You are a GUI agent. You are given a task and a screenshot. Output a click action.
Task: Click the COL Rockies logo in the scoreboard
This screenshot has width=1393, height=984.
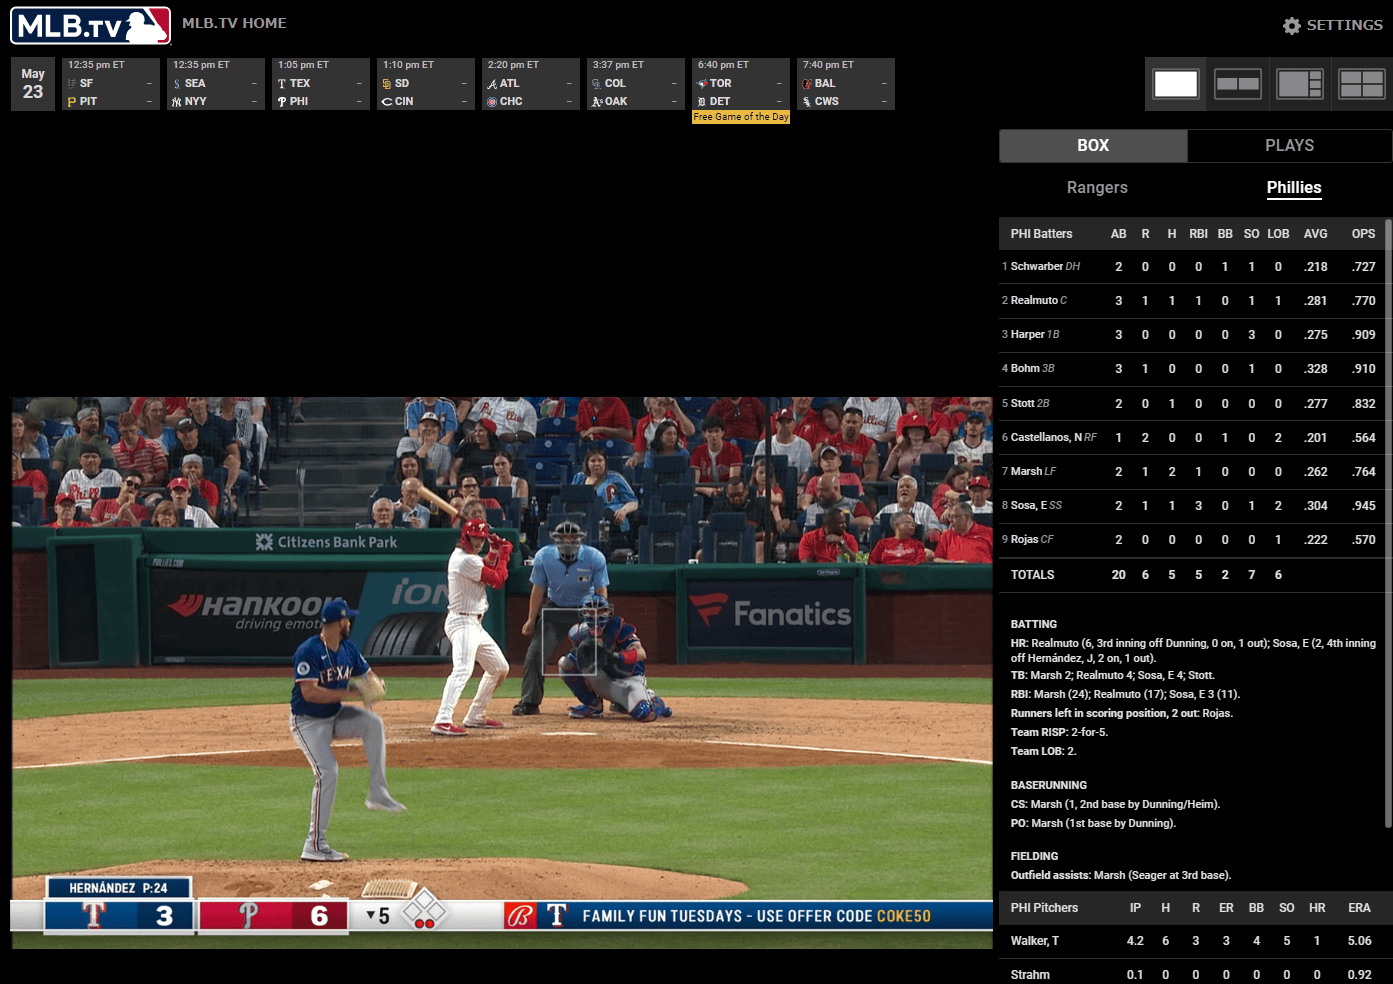click(597, 84)
